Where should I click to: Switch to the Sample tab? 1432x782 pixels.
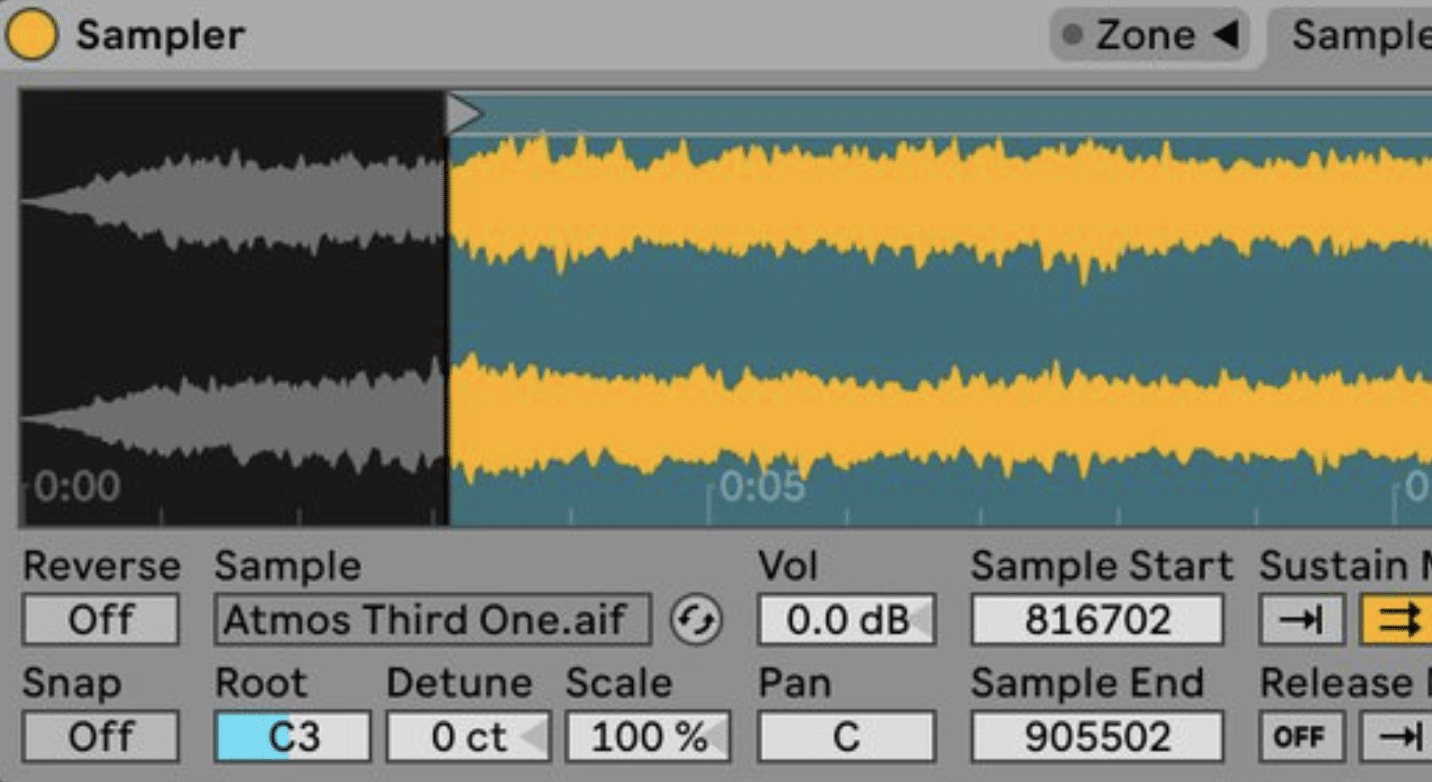tap(1361, 36)
